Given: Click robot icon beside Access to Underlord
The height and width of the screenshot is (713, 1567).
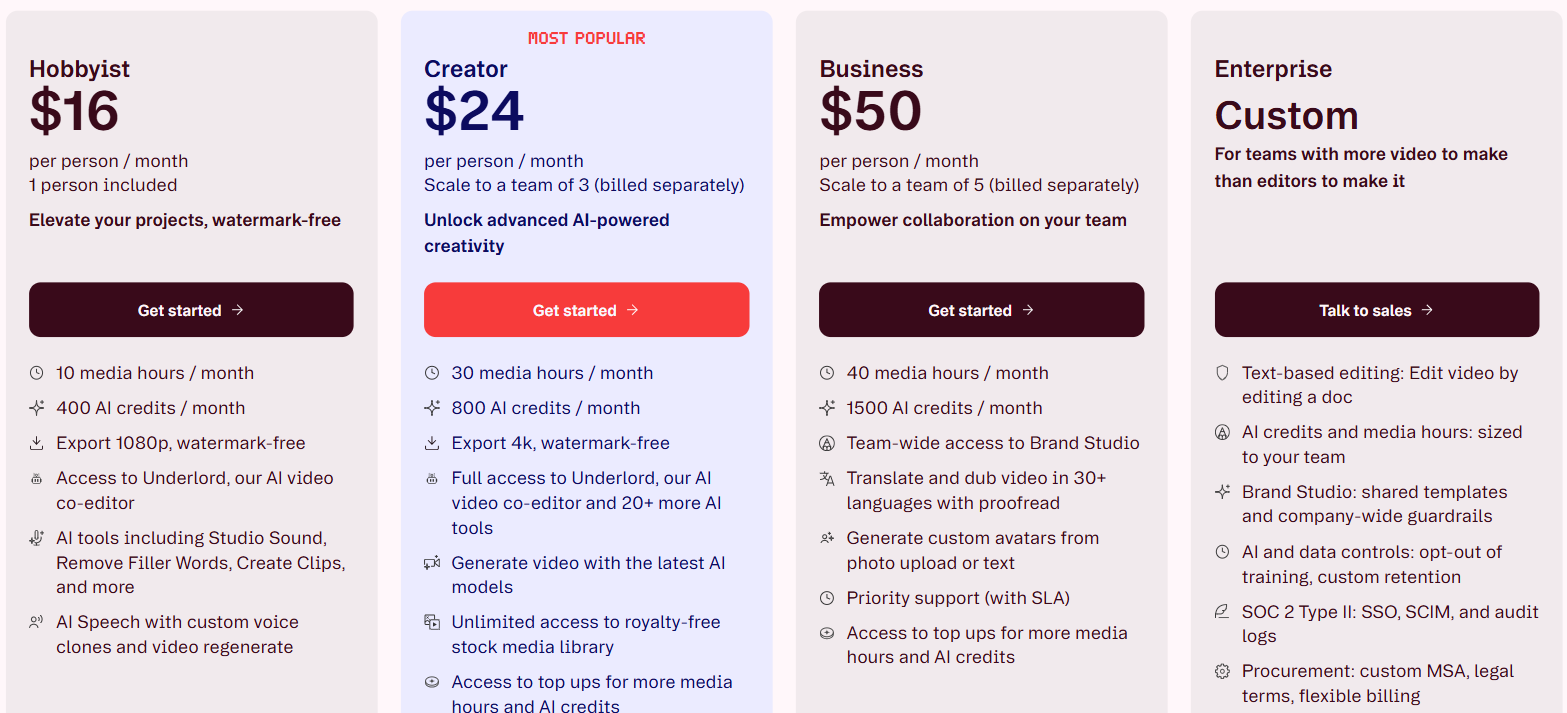Looking at the screenshot, I should click(x=37, y=479).
